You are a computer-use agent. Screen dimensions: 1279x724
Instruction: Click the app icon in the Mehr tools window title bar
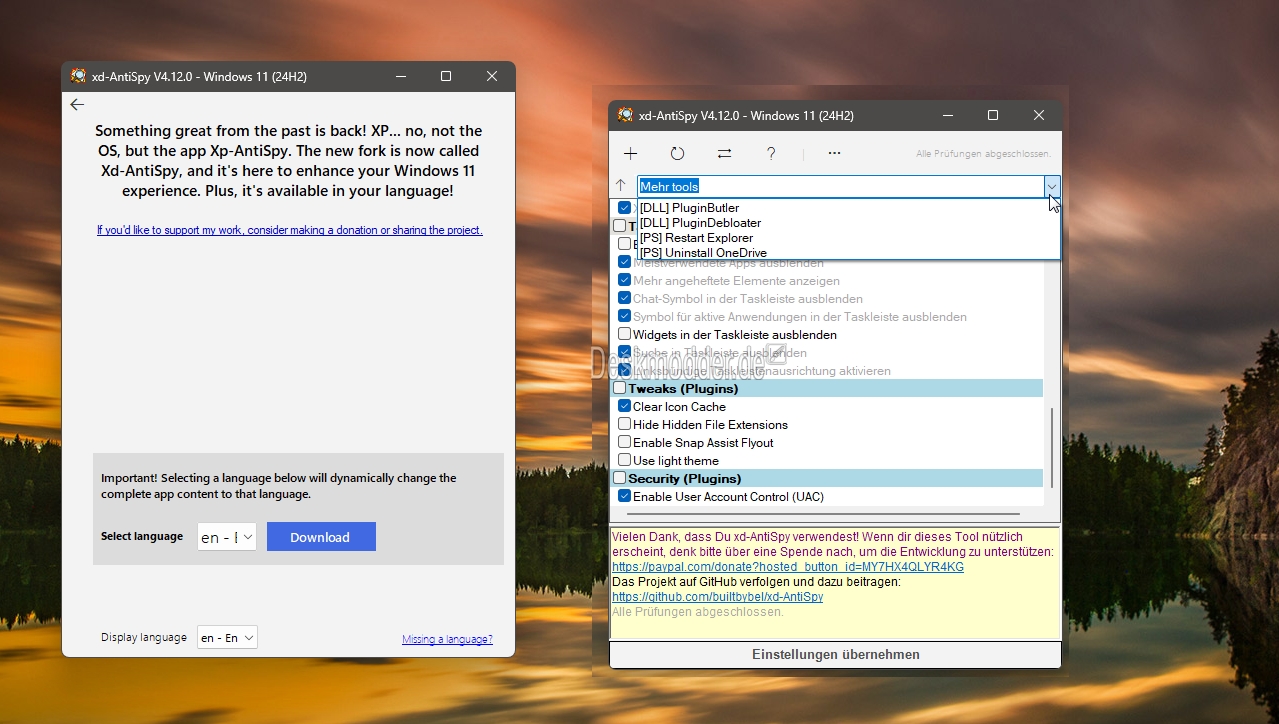pos(625,115)
